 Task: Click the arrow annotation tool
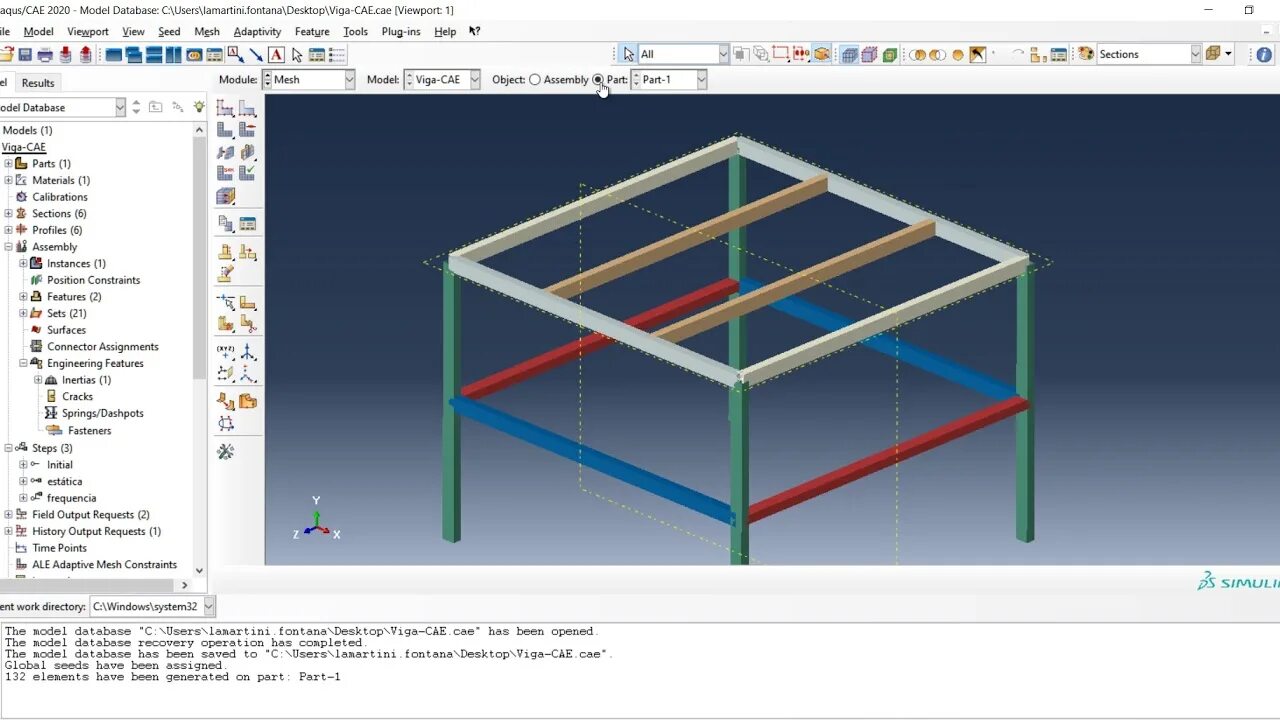click(256, 55)
